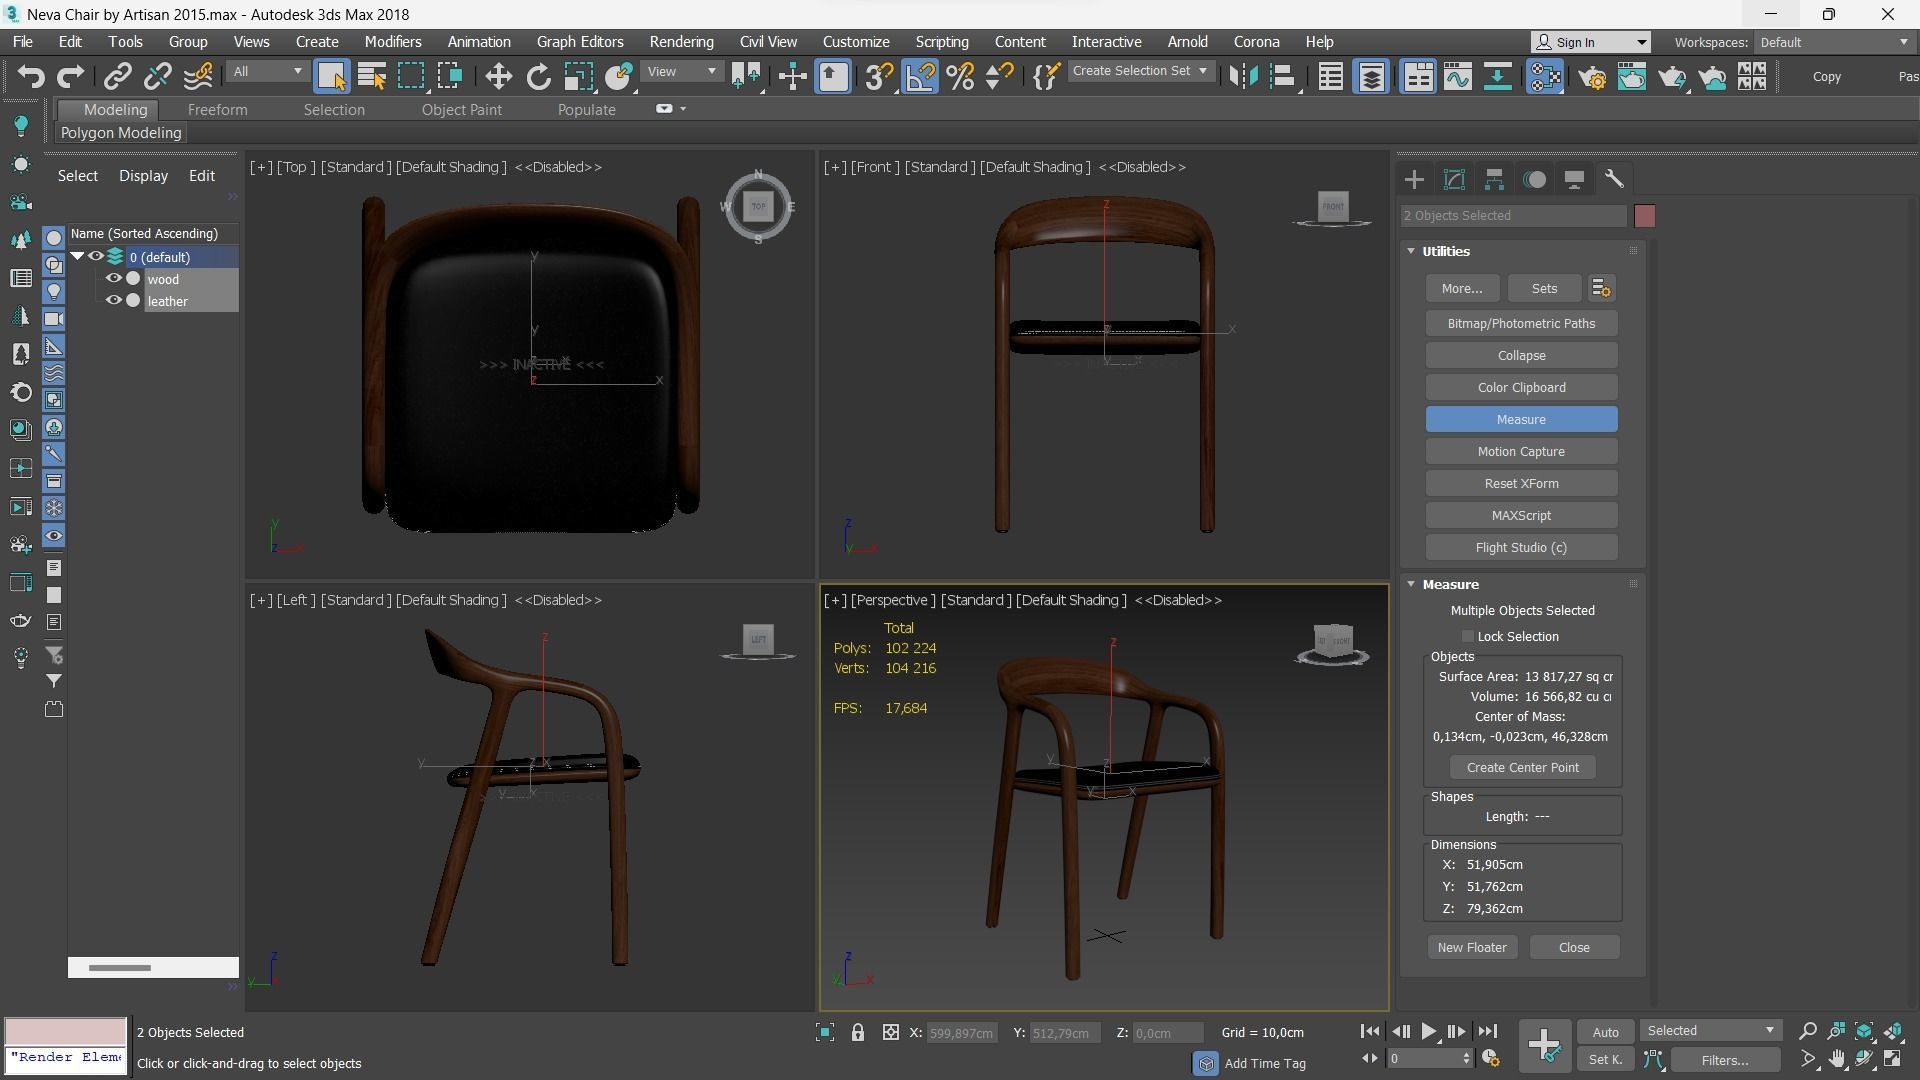This screenshot has width=1920, height=1080.
Task: Open the Display command panel tab
Action: click(1574, 179)
